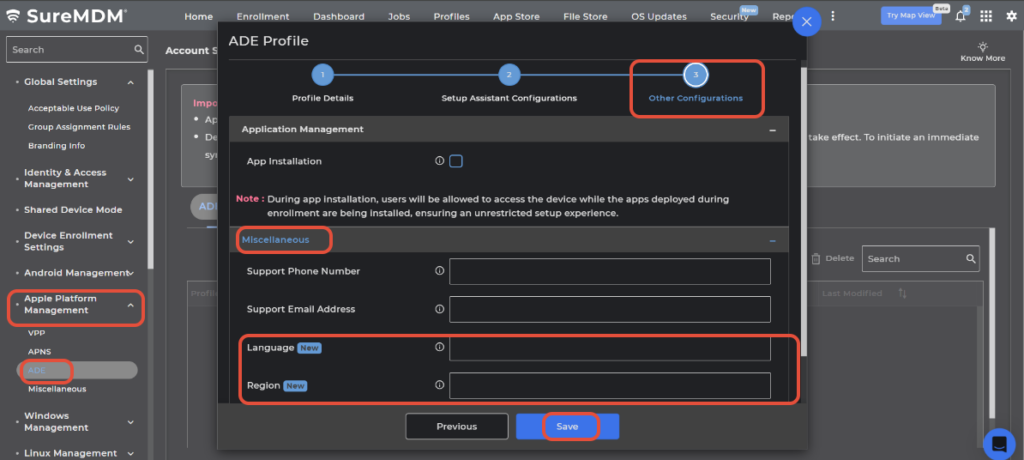Screen dimensions: 1024x460
Task: Collapse Apple Platform Management in sidebar
Action: [131, 305]
